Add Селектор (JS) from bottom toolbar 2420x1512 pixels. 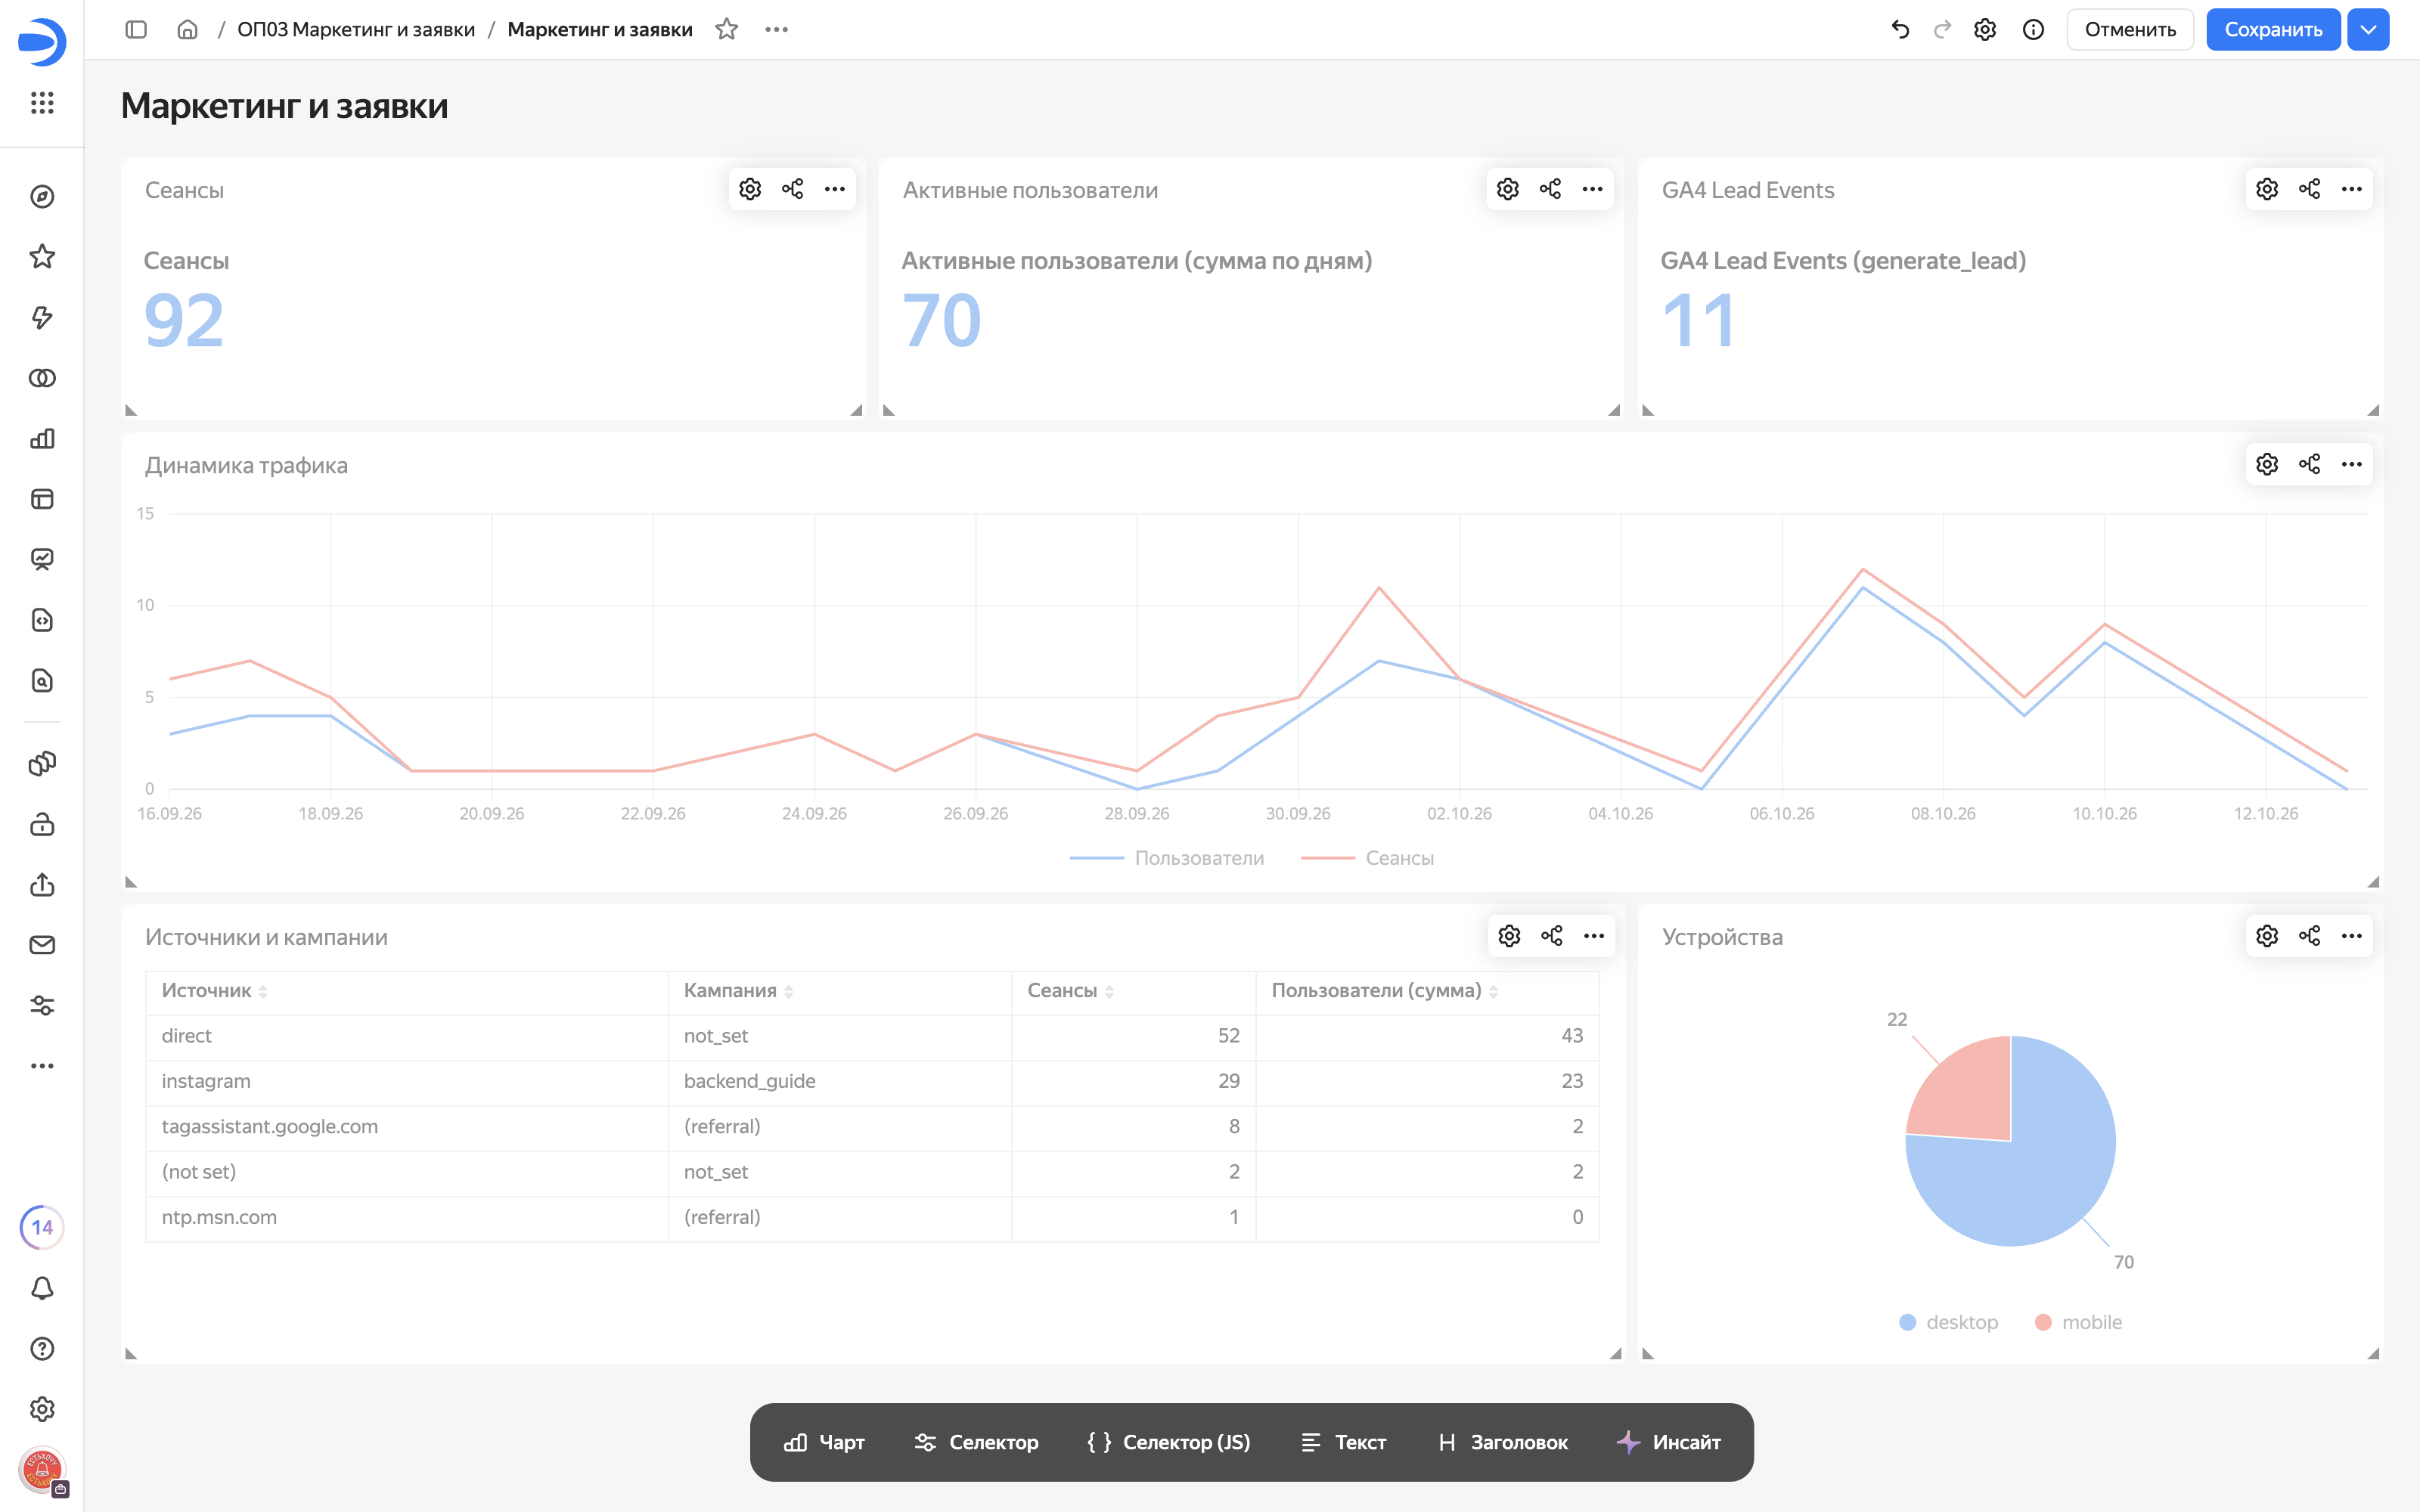click(1168, 1442)
